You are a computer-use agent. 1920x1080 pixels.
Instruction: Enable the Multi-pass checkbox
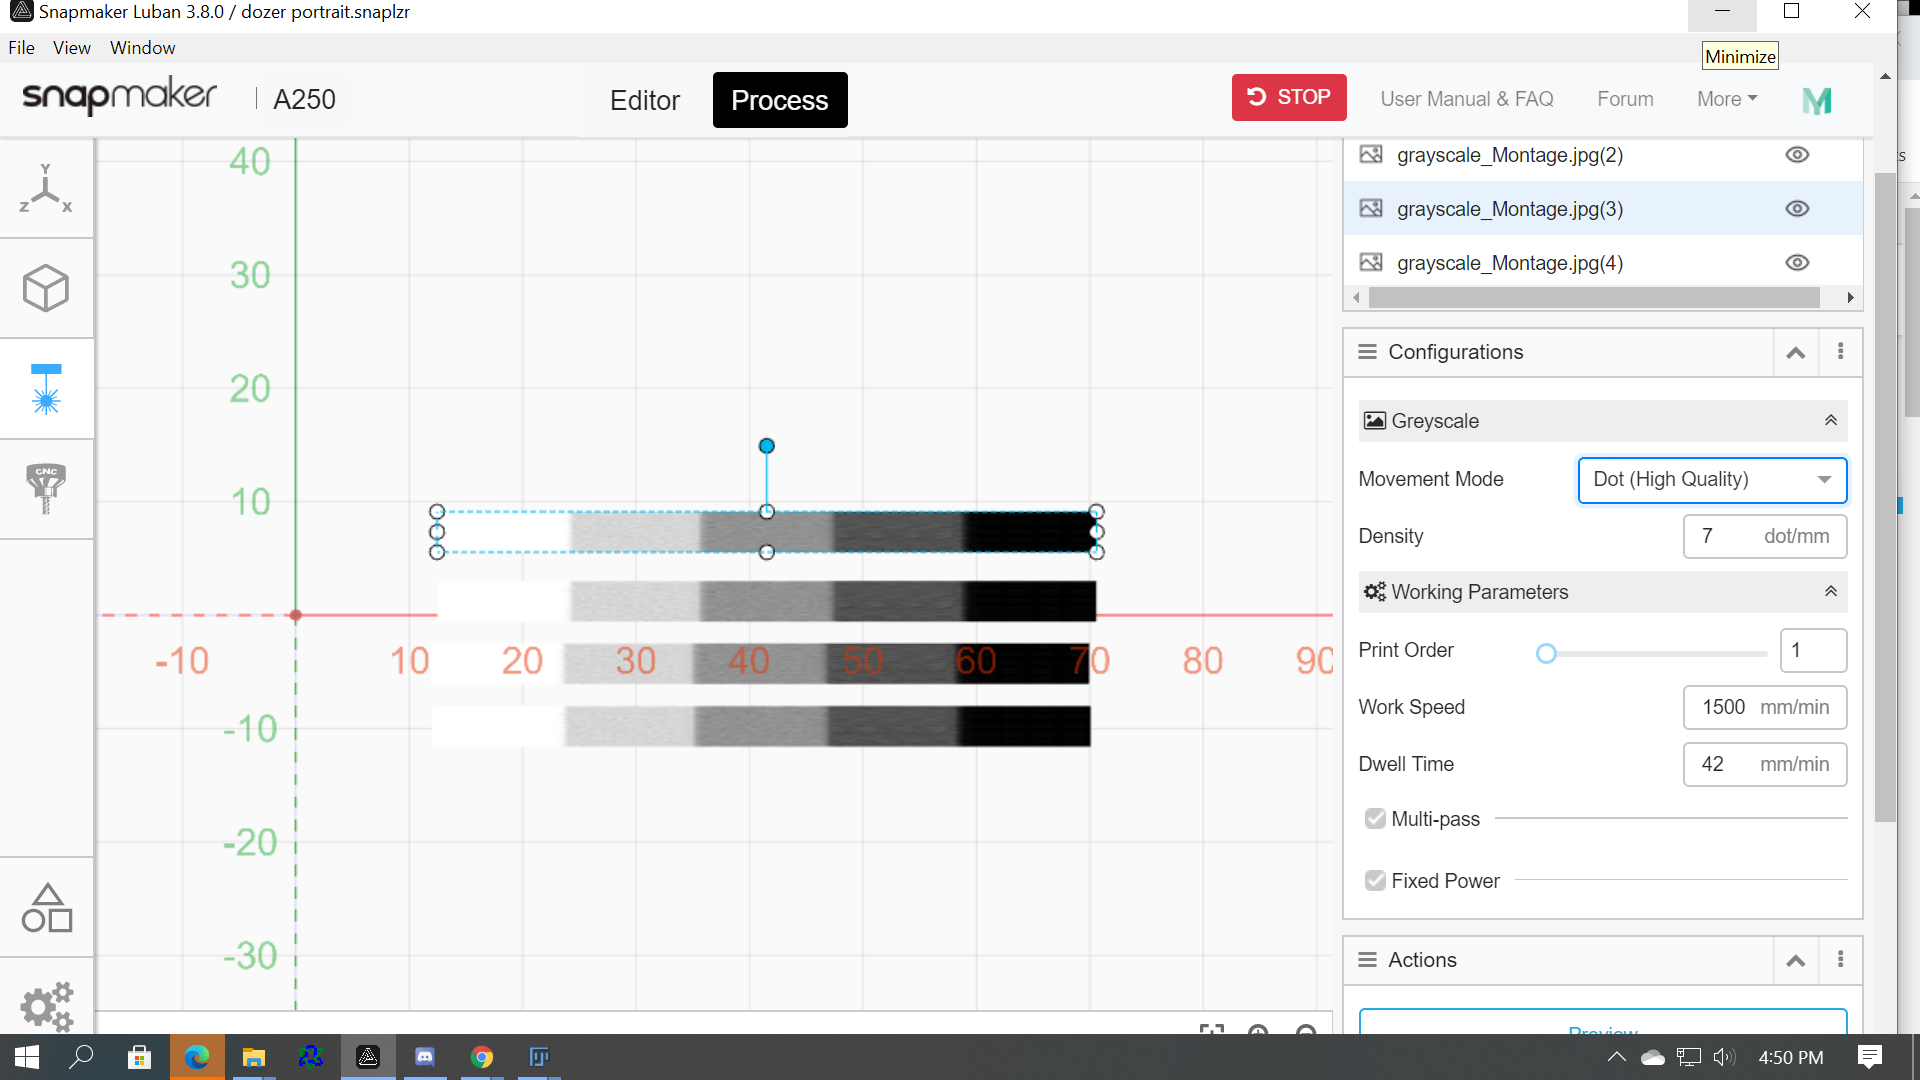[x=1374, y=818]
